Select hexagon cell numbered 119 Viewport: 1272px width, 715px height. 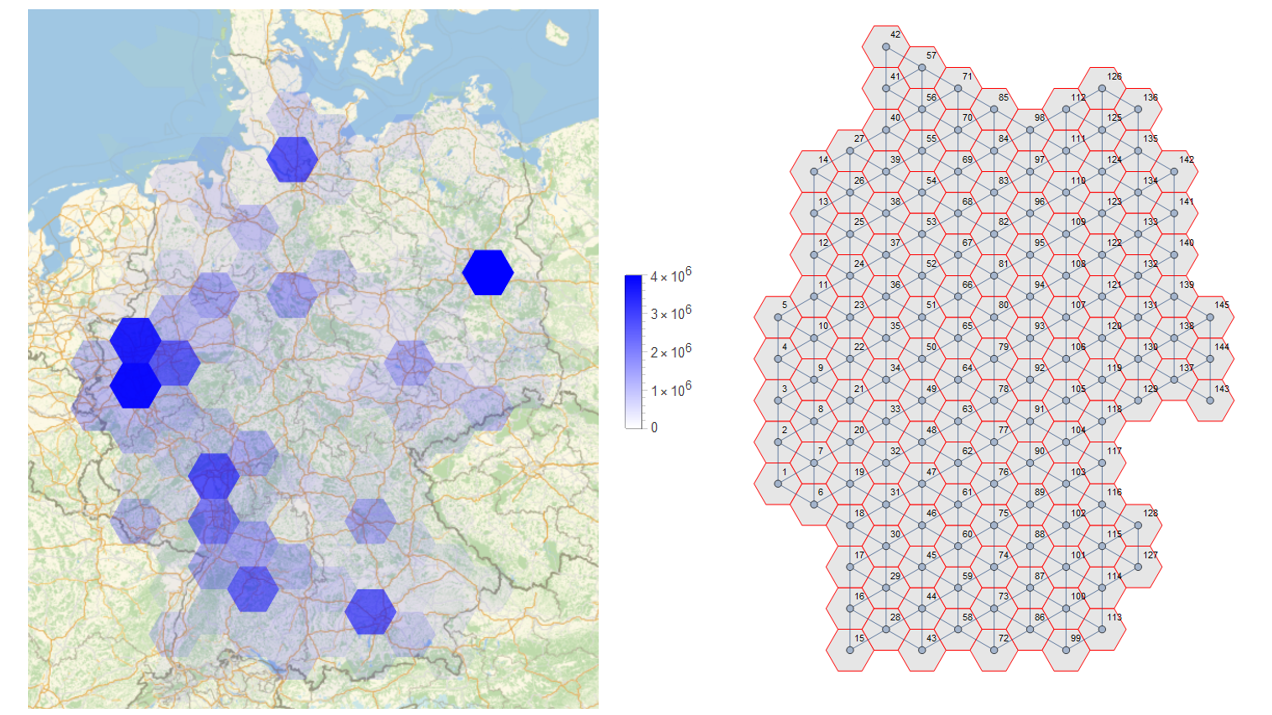click(x=1102, y=380)
